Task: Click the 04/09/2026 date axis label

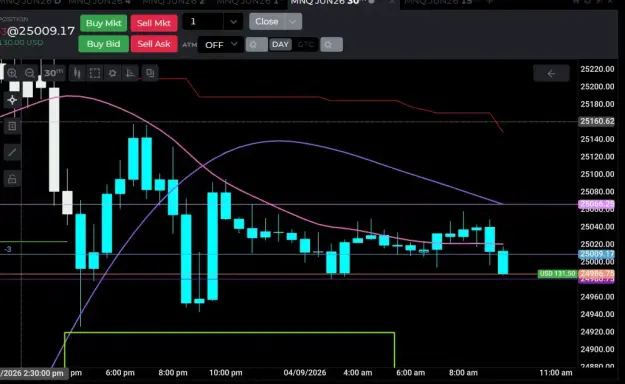Action: [x=305, y=373]
